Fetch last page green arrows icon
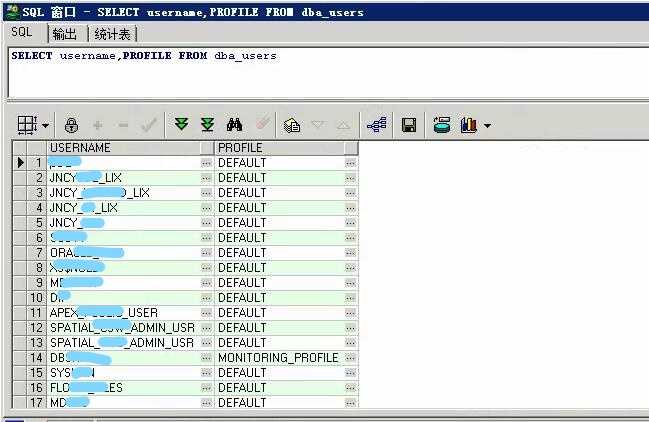Image resolution: width=649 pixels, height=422 pixels. tap(207, 125)
